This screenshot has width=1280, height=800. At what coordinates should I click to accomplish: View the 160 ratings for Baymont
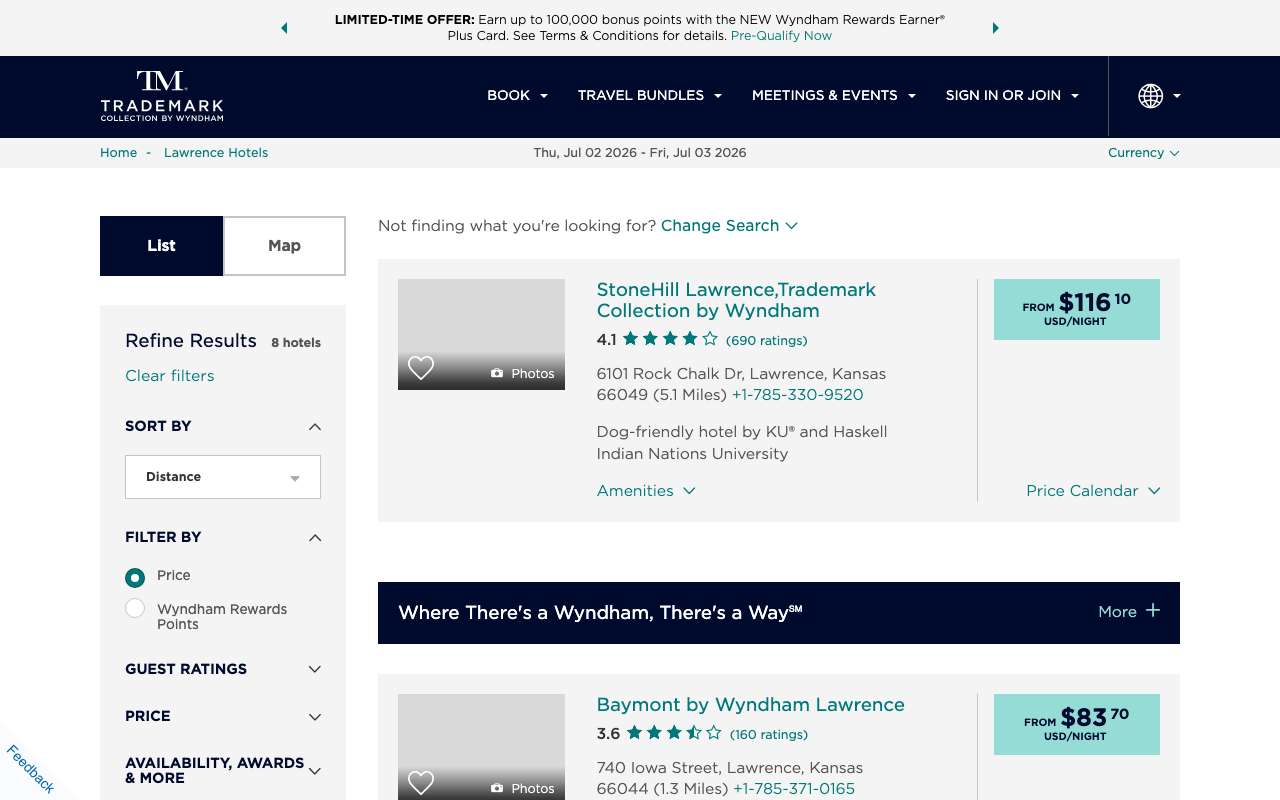(768, 734)
